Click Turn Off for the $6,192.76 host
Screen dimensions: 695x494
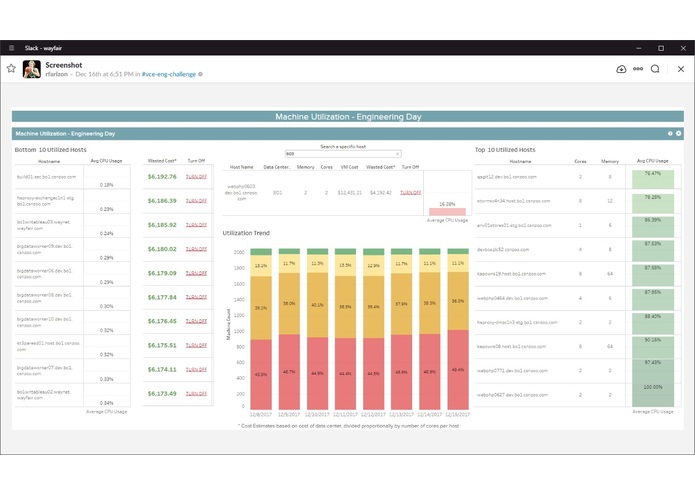coord(196,176)
